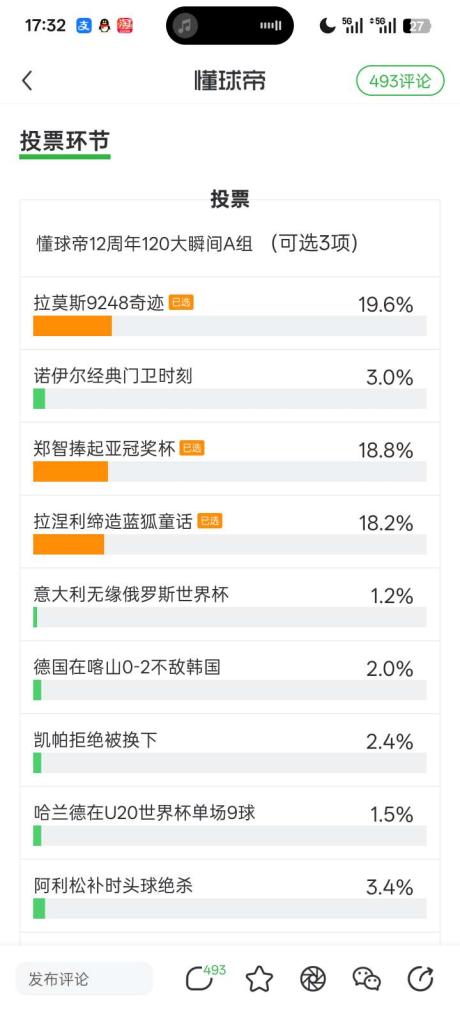Select the 阿利松补时头球绝杀 vote option
The width and height of the screenshot is (460, 1012).
230,896
